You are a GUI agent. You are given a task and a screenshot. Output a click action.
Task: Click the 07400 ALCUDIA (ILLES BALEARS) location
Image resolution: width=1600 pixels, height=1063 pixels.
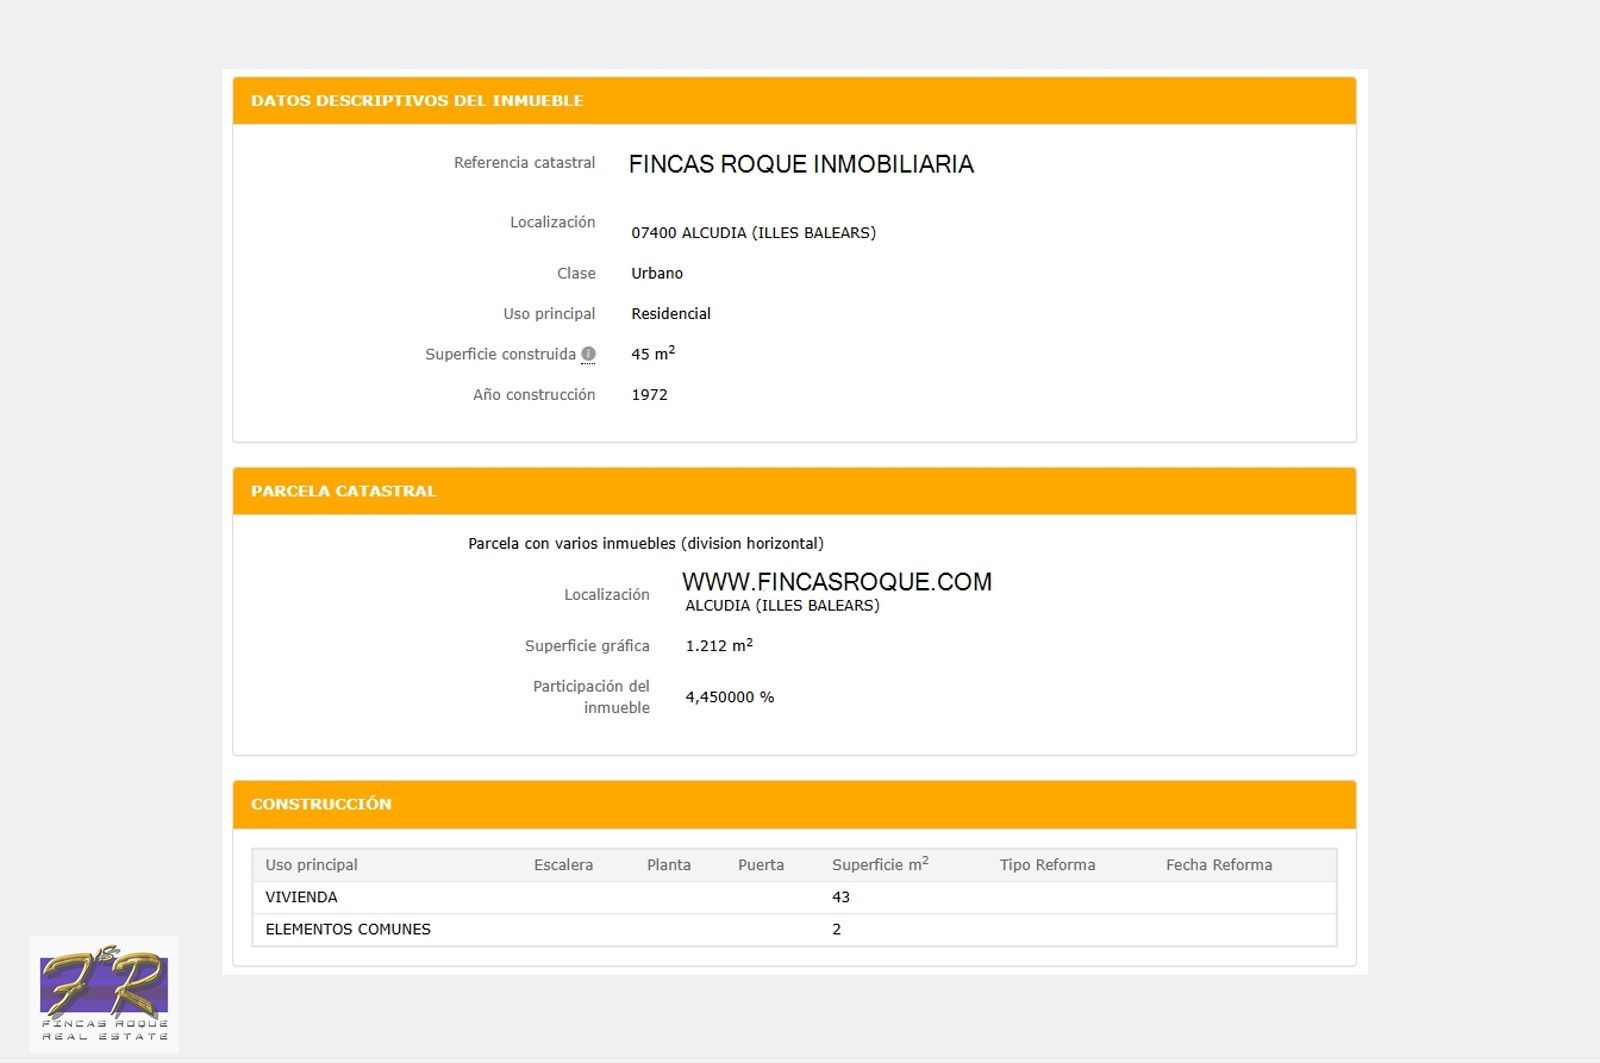(753, 233)
